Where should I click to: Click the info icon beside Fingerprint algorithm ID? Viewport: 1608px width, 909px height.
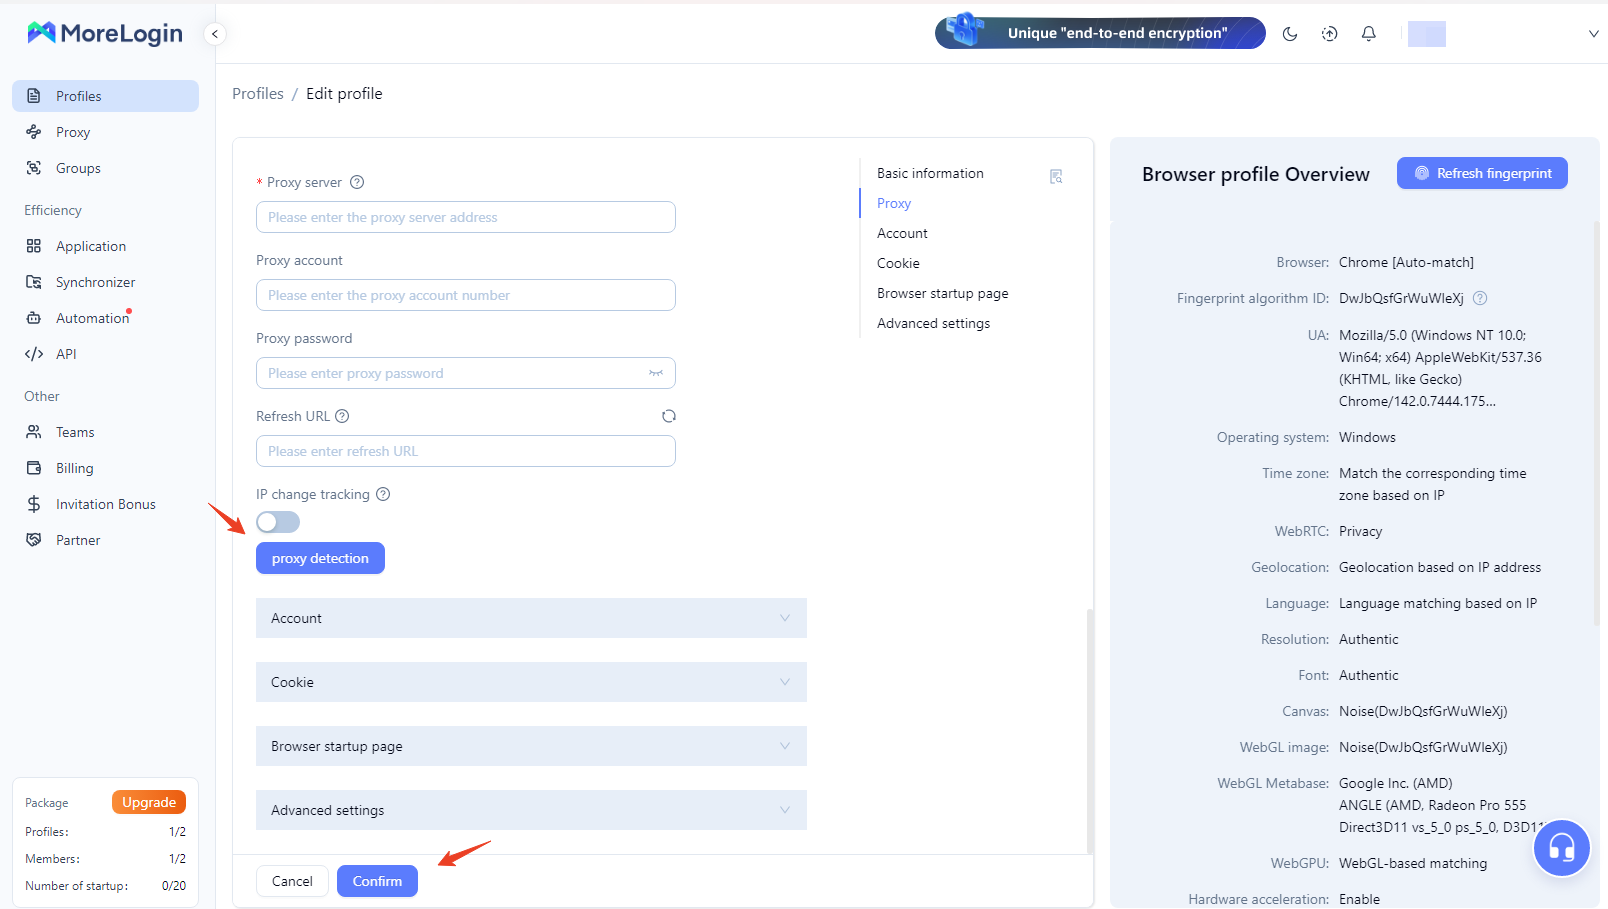pyautogui.click(x=1480, y=298)
